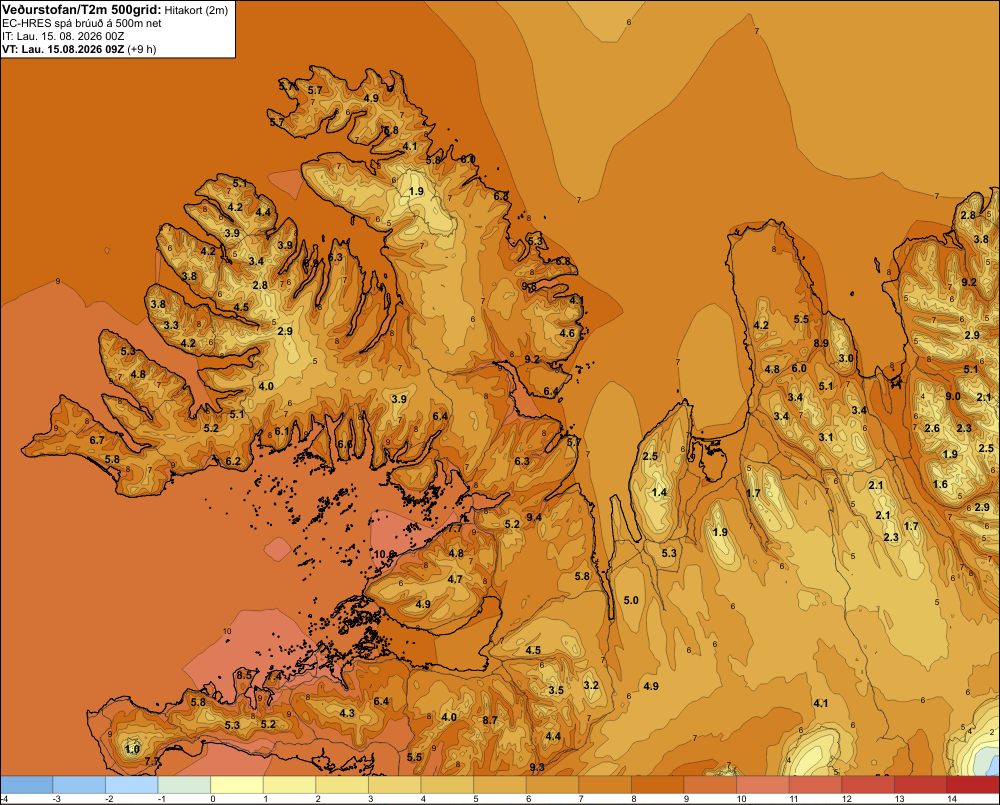Pick the legend swatch between 12 and 13

(868, 785)
